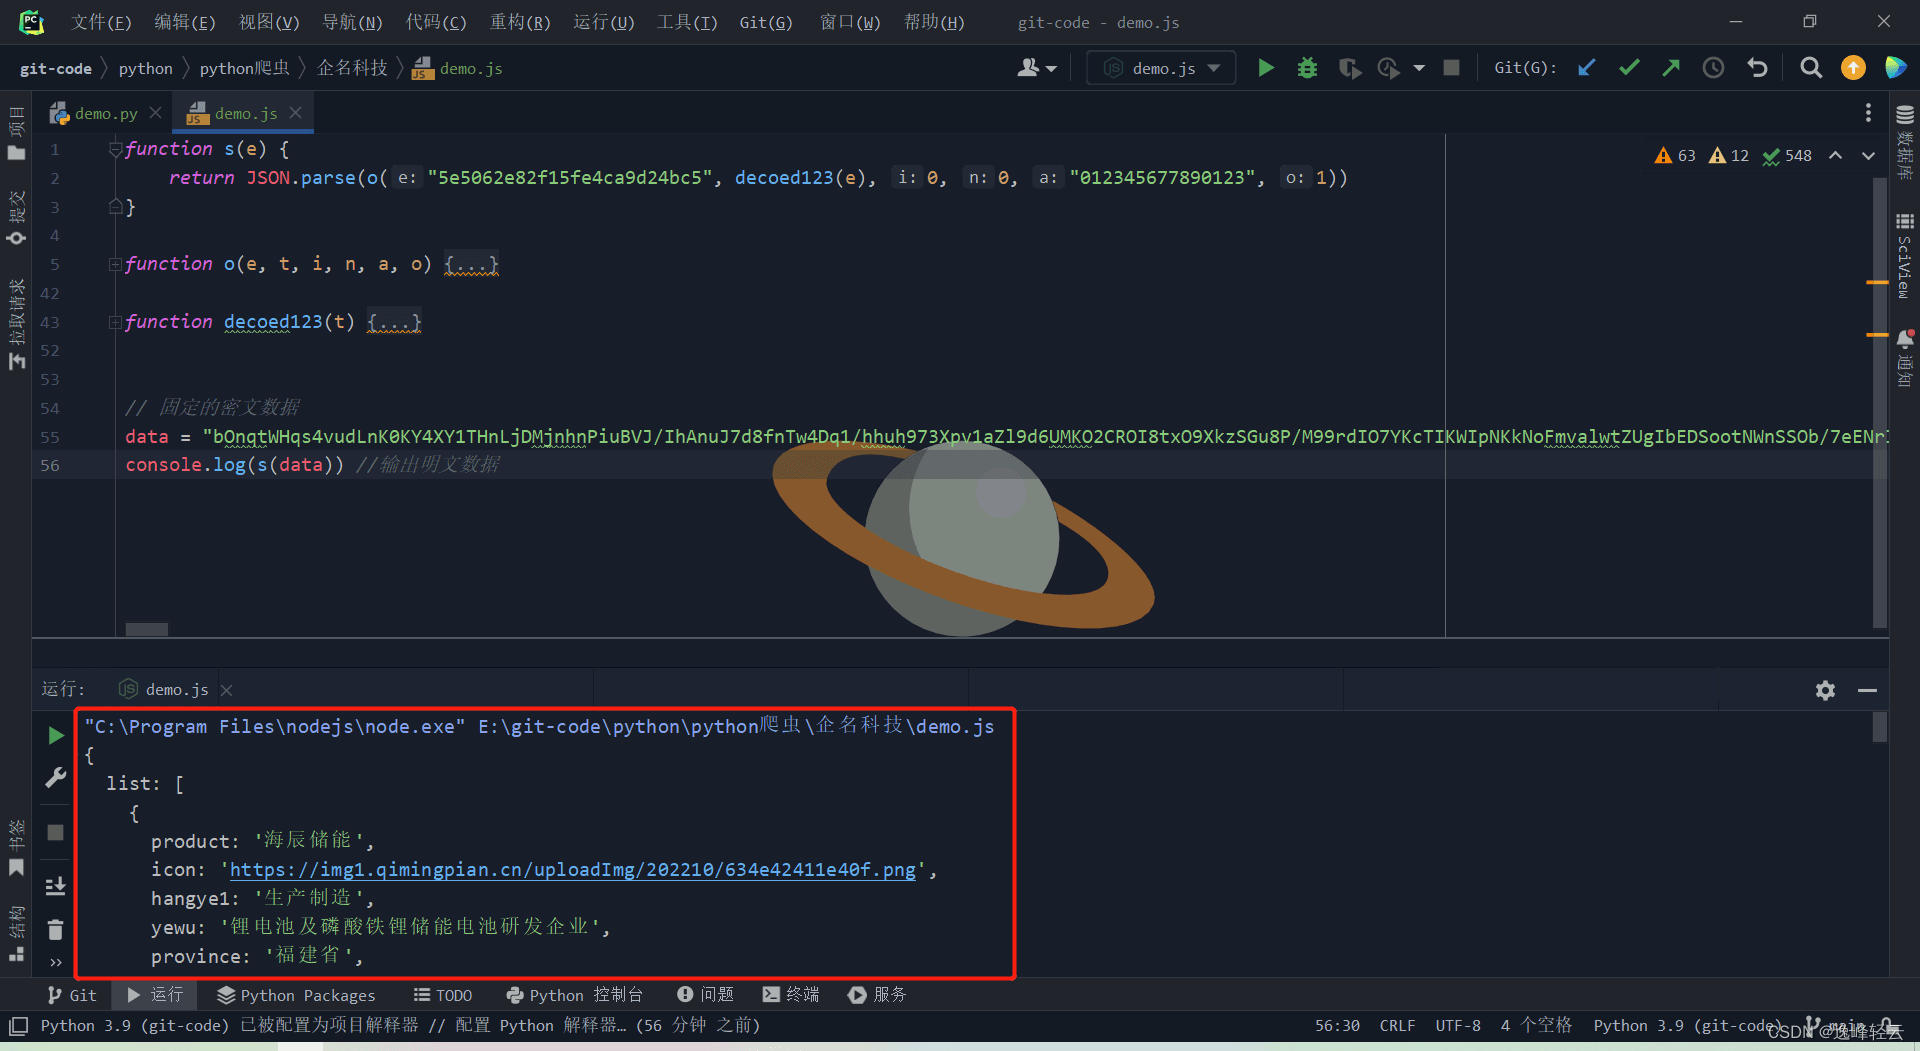Viewport: 1920px width, 1051px height.
Task: Open search everywhere with the magnifier icon
Action: point(1810,67)
